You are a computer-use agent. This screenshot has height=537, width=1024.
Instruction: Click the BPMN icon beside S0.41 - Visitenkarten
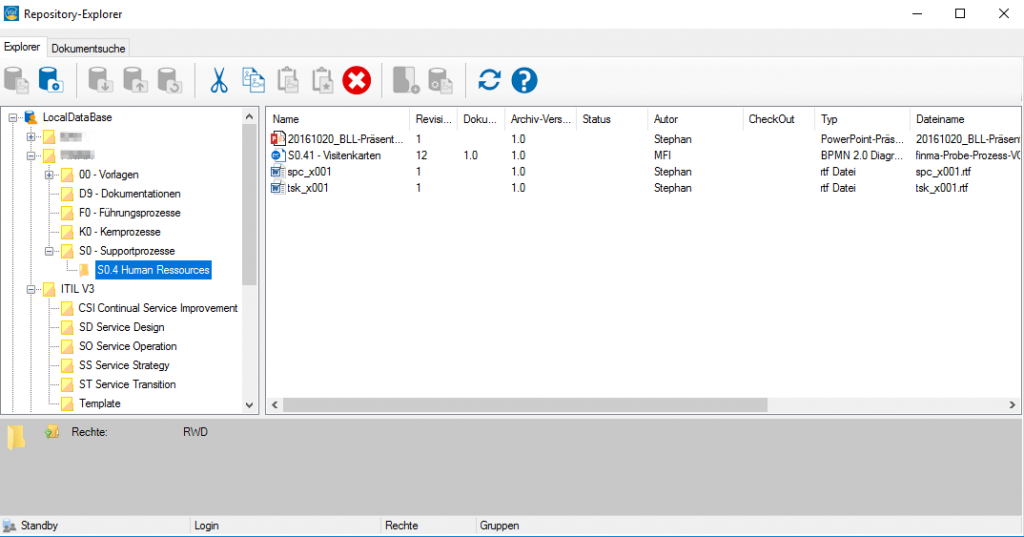coord(278,155)
